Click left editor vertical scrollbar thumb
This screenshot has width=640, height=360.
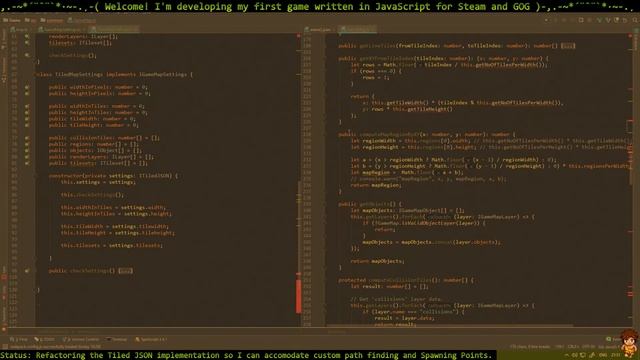298,229
